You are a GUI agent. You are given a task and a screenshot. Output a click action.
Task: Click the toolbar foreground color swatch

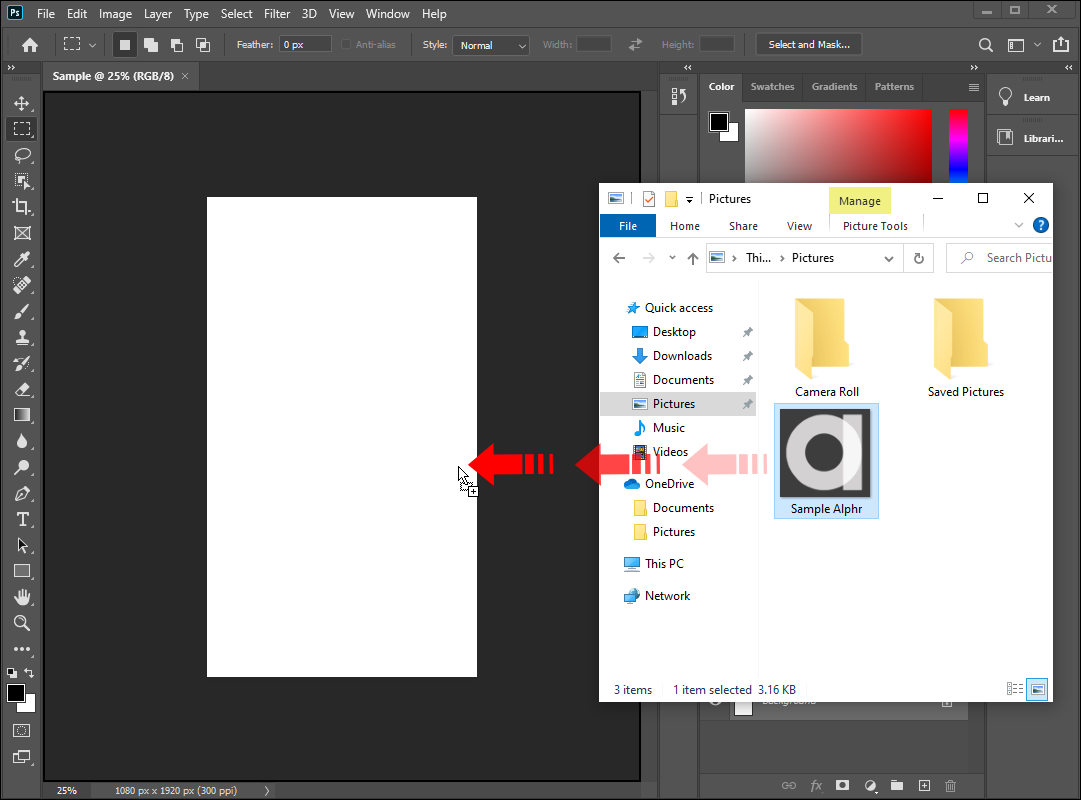16,693
